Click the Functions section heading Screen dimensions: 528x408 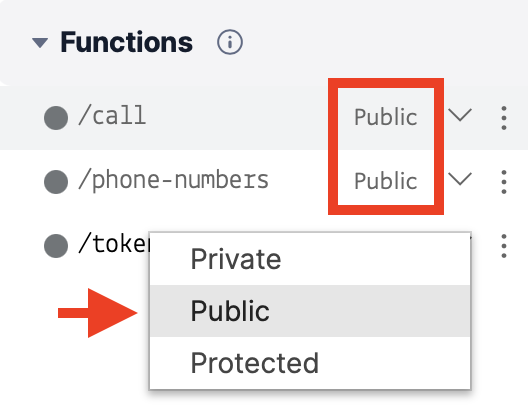pos(127,42)
